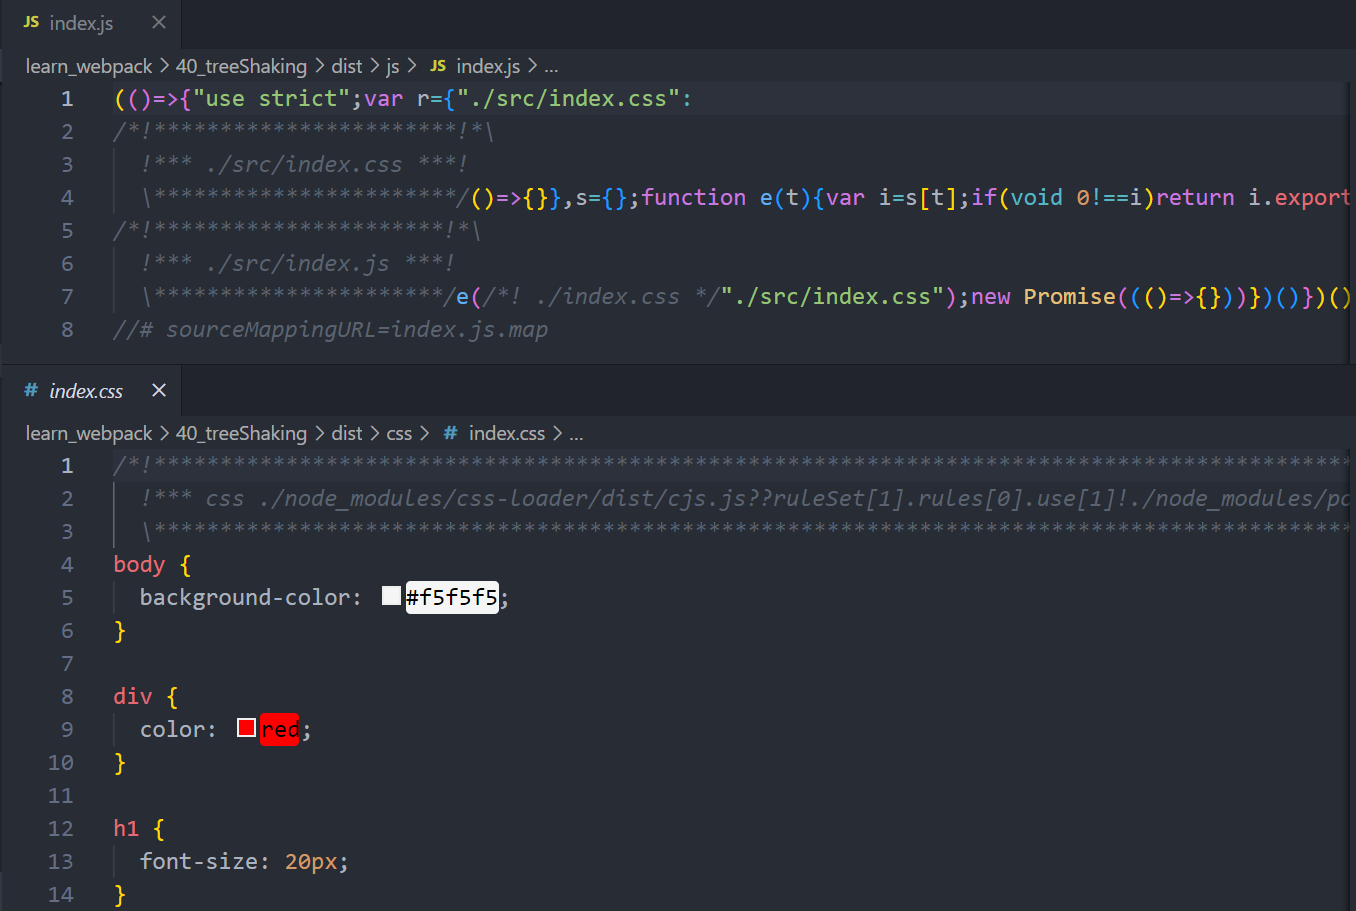Click the sourceMappingURL=index.js.map comment
The width and height of the screenshot is (1356, 911).
tap(330, 329)
